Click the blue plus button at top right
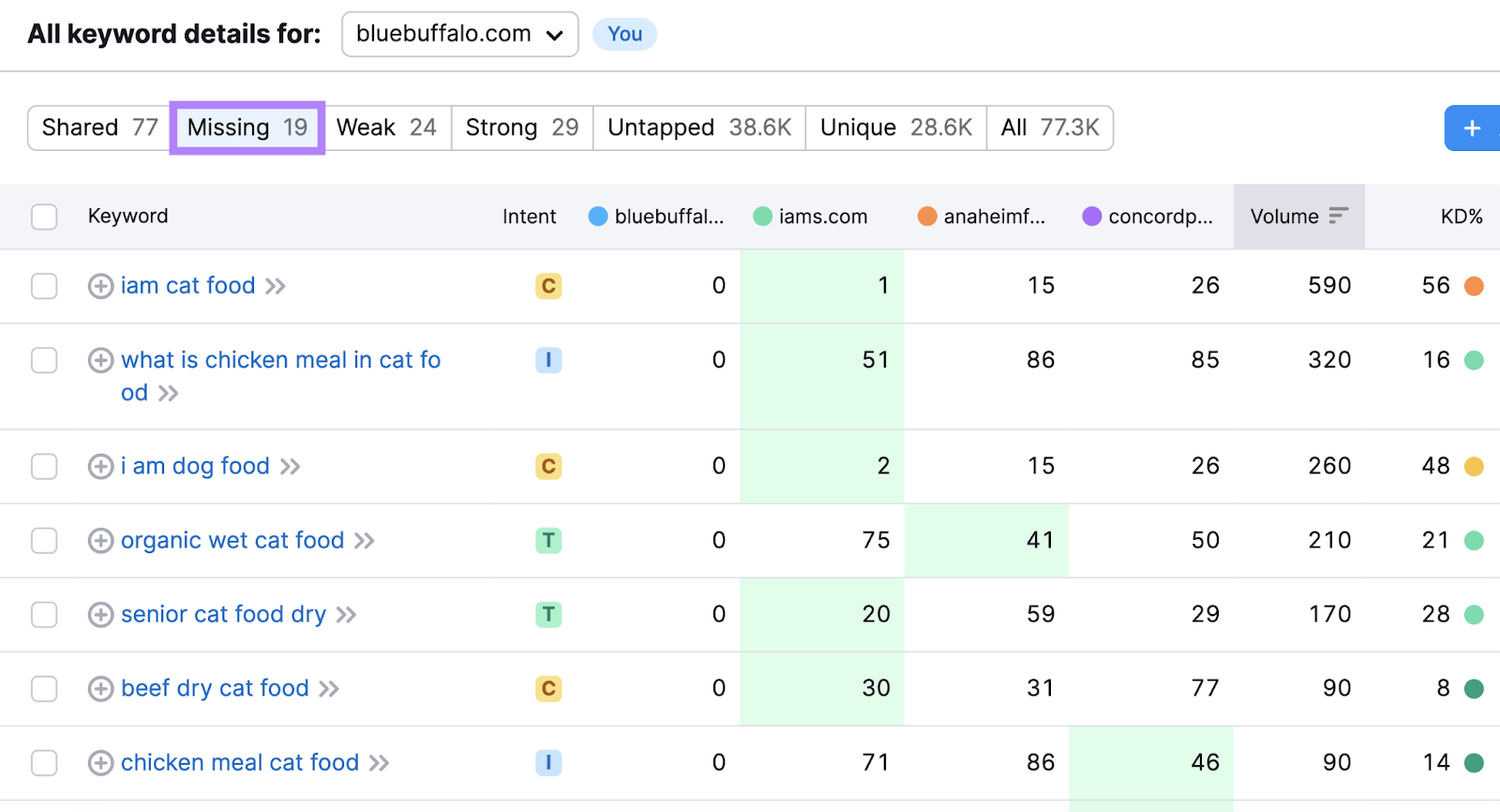This screenshot has width=1500, height=812. (x=1471, y=127)
